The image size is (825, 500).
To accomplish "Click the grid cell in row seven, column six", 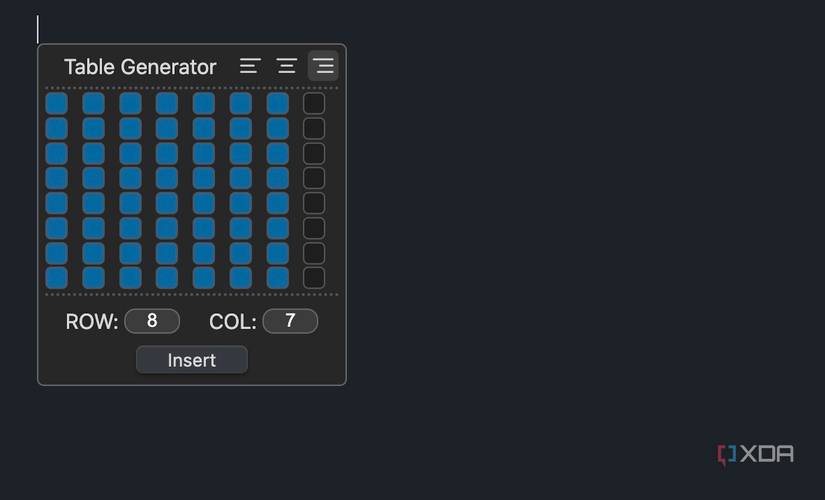I will pos(241,253).
